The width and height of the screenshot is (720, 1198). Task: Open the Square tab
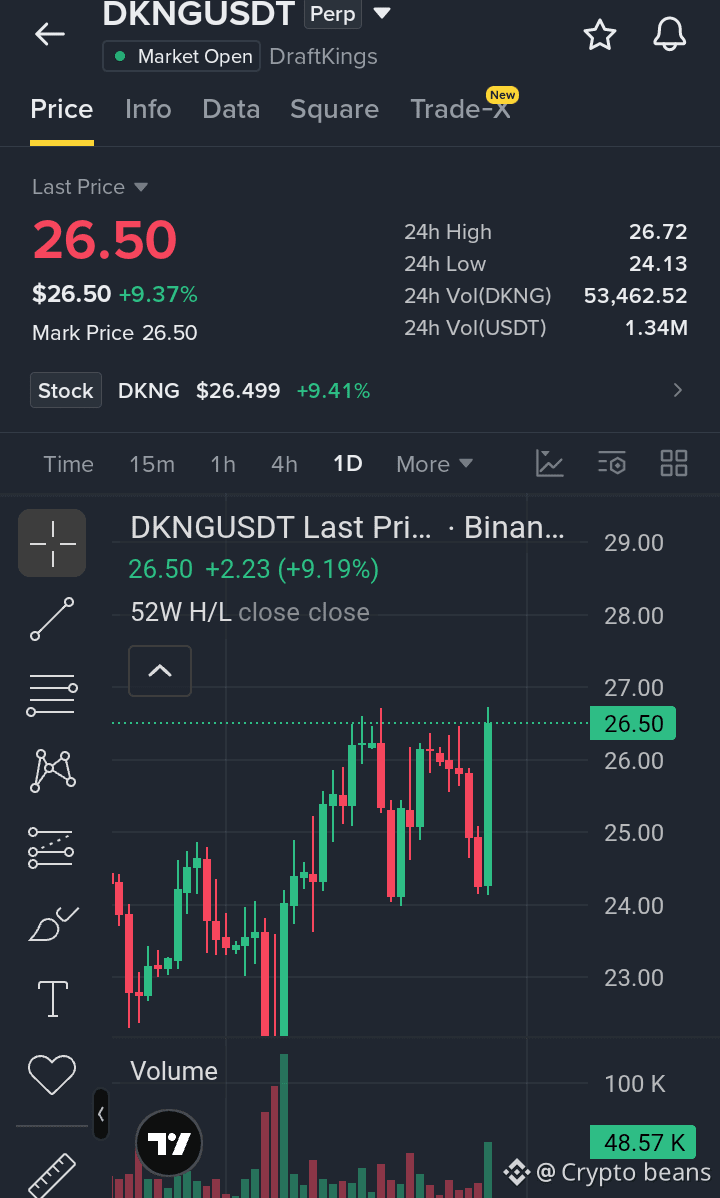click(x=334, y=109)
